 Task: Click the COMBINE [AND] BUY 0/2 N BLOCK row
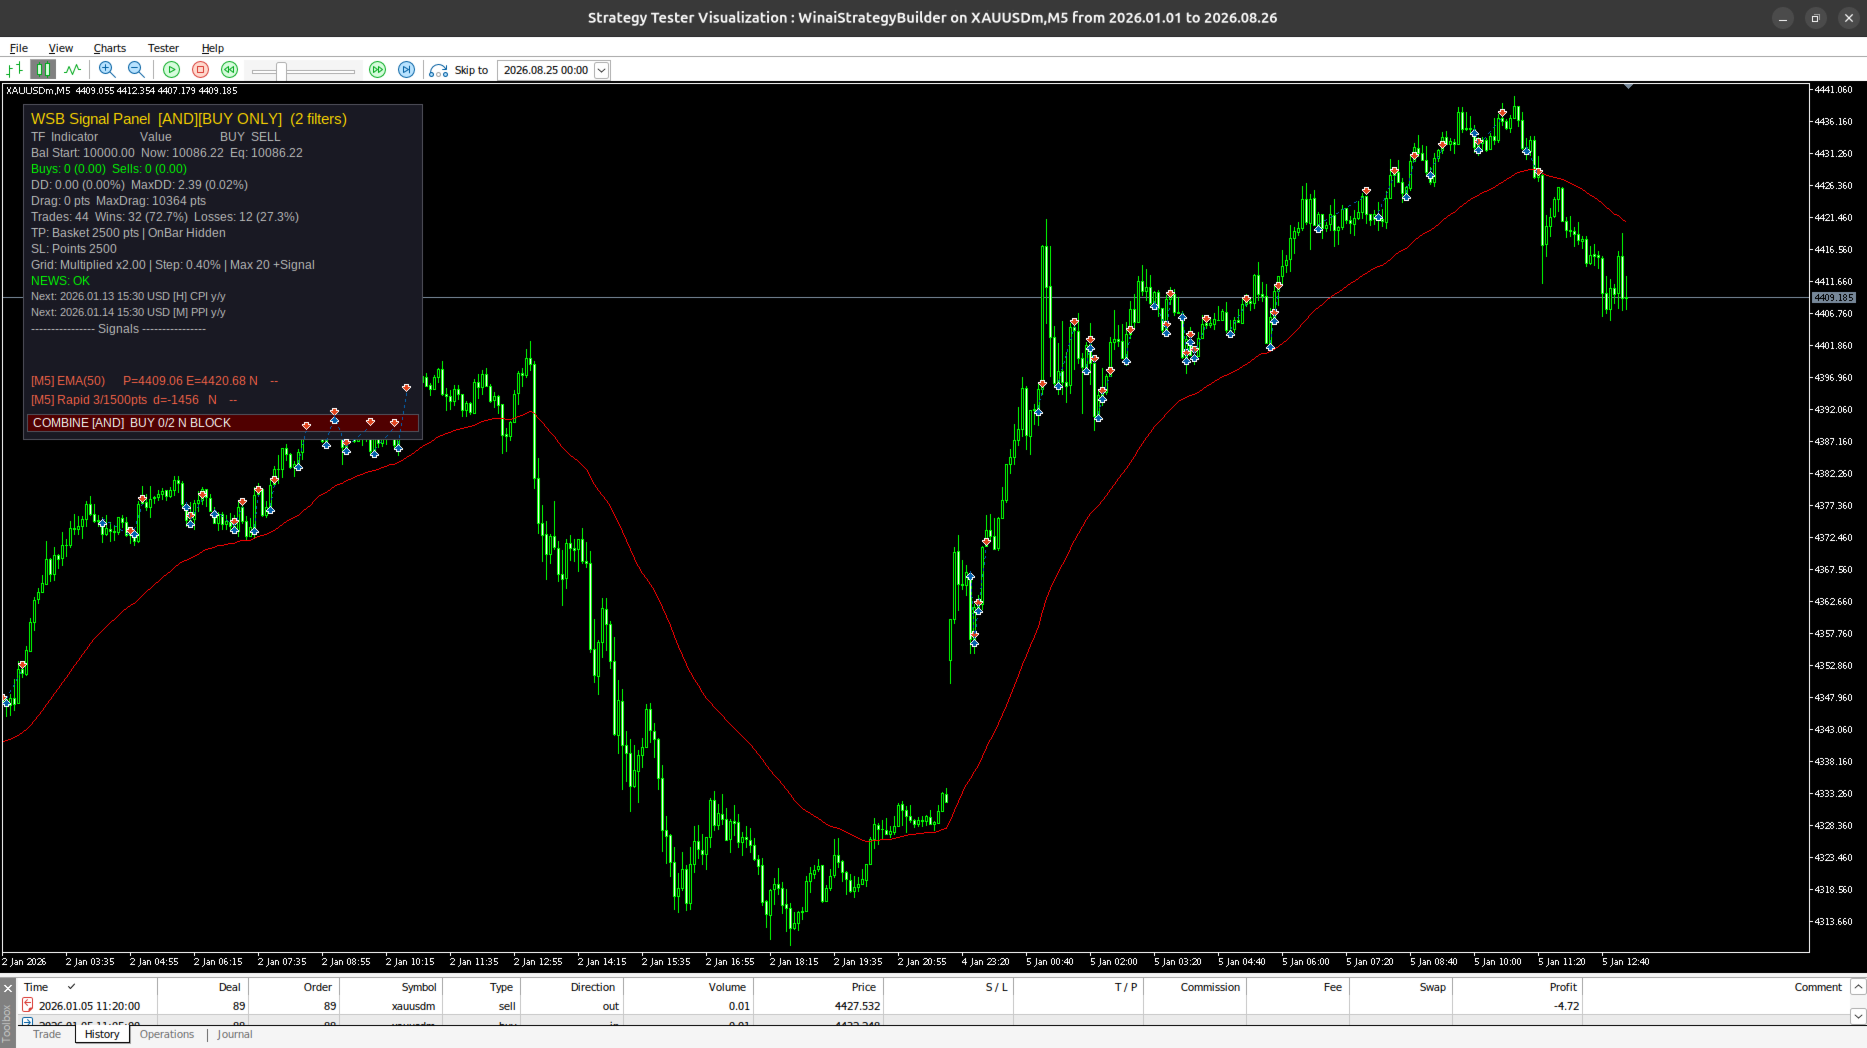pyautogui.click(x=222, y=423)
